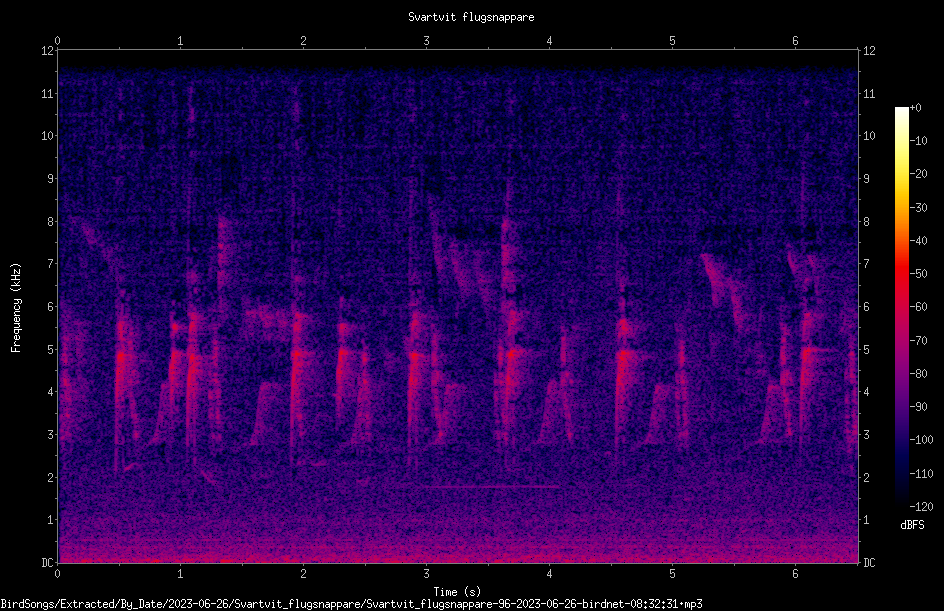The image size is (944, 611).
Task: Click "5" on the left frequency axis
Action: [50, 349]
